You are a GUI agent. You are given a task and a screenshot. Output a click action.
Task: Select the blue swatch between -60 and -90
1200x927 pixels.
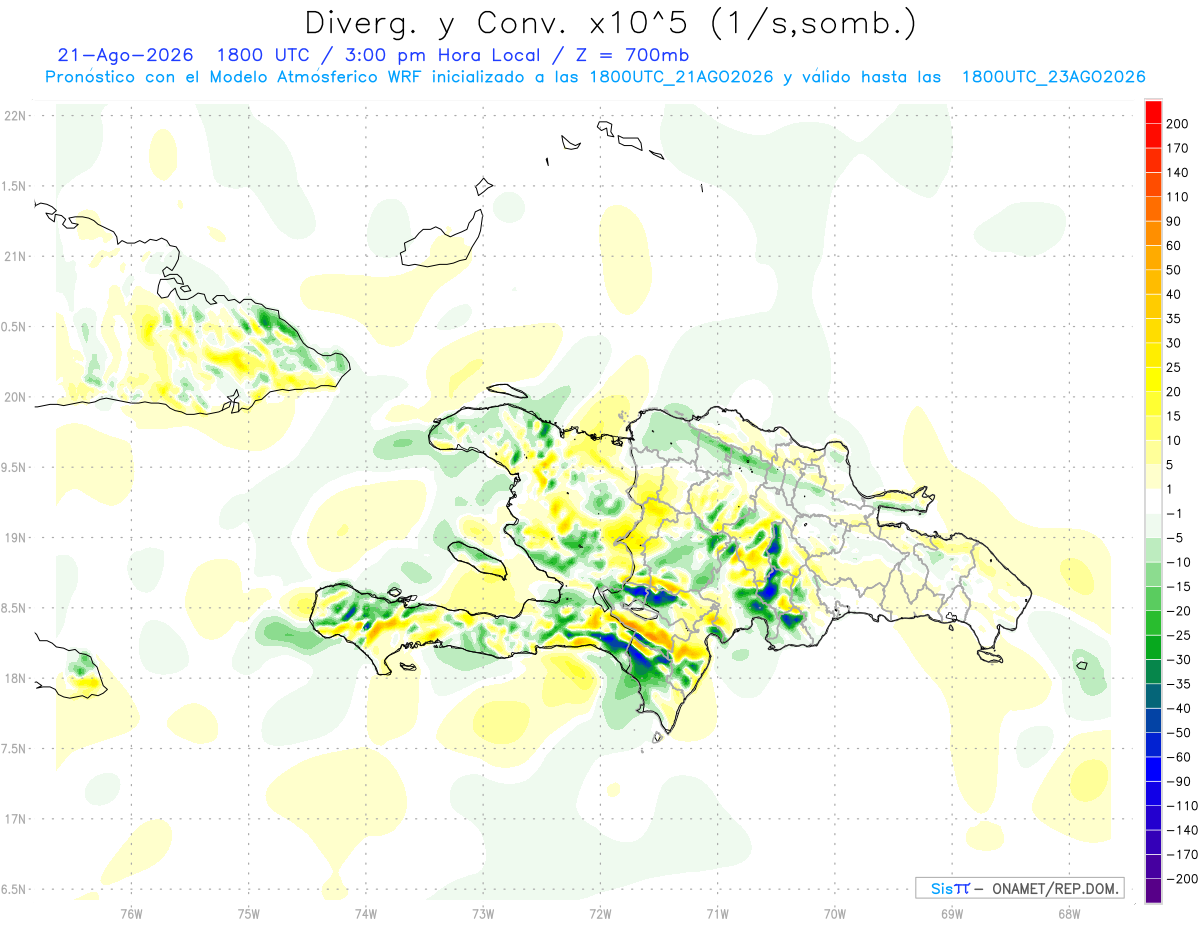1153,769
